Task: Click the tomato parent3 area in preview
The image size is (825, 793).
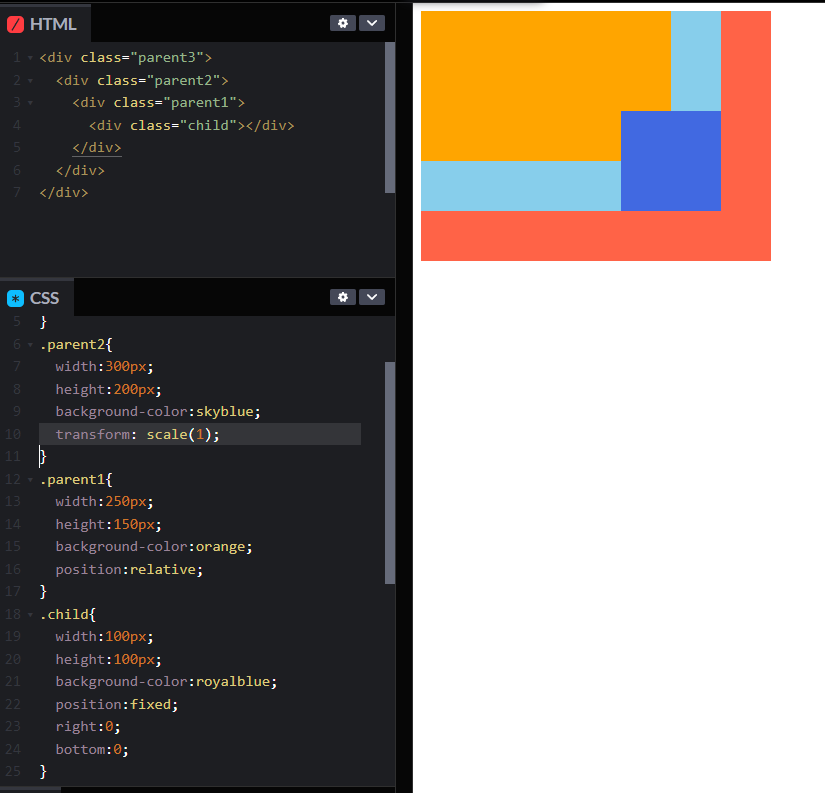Action: [596, 236]
